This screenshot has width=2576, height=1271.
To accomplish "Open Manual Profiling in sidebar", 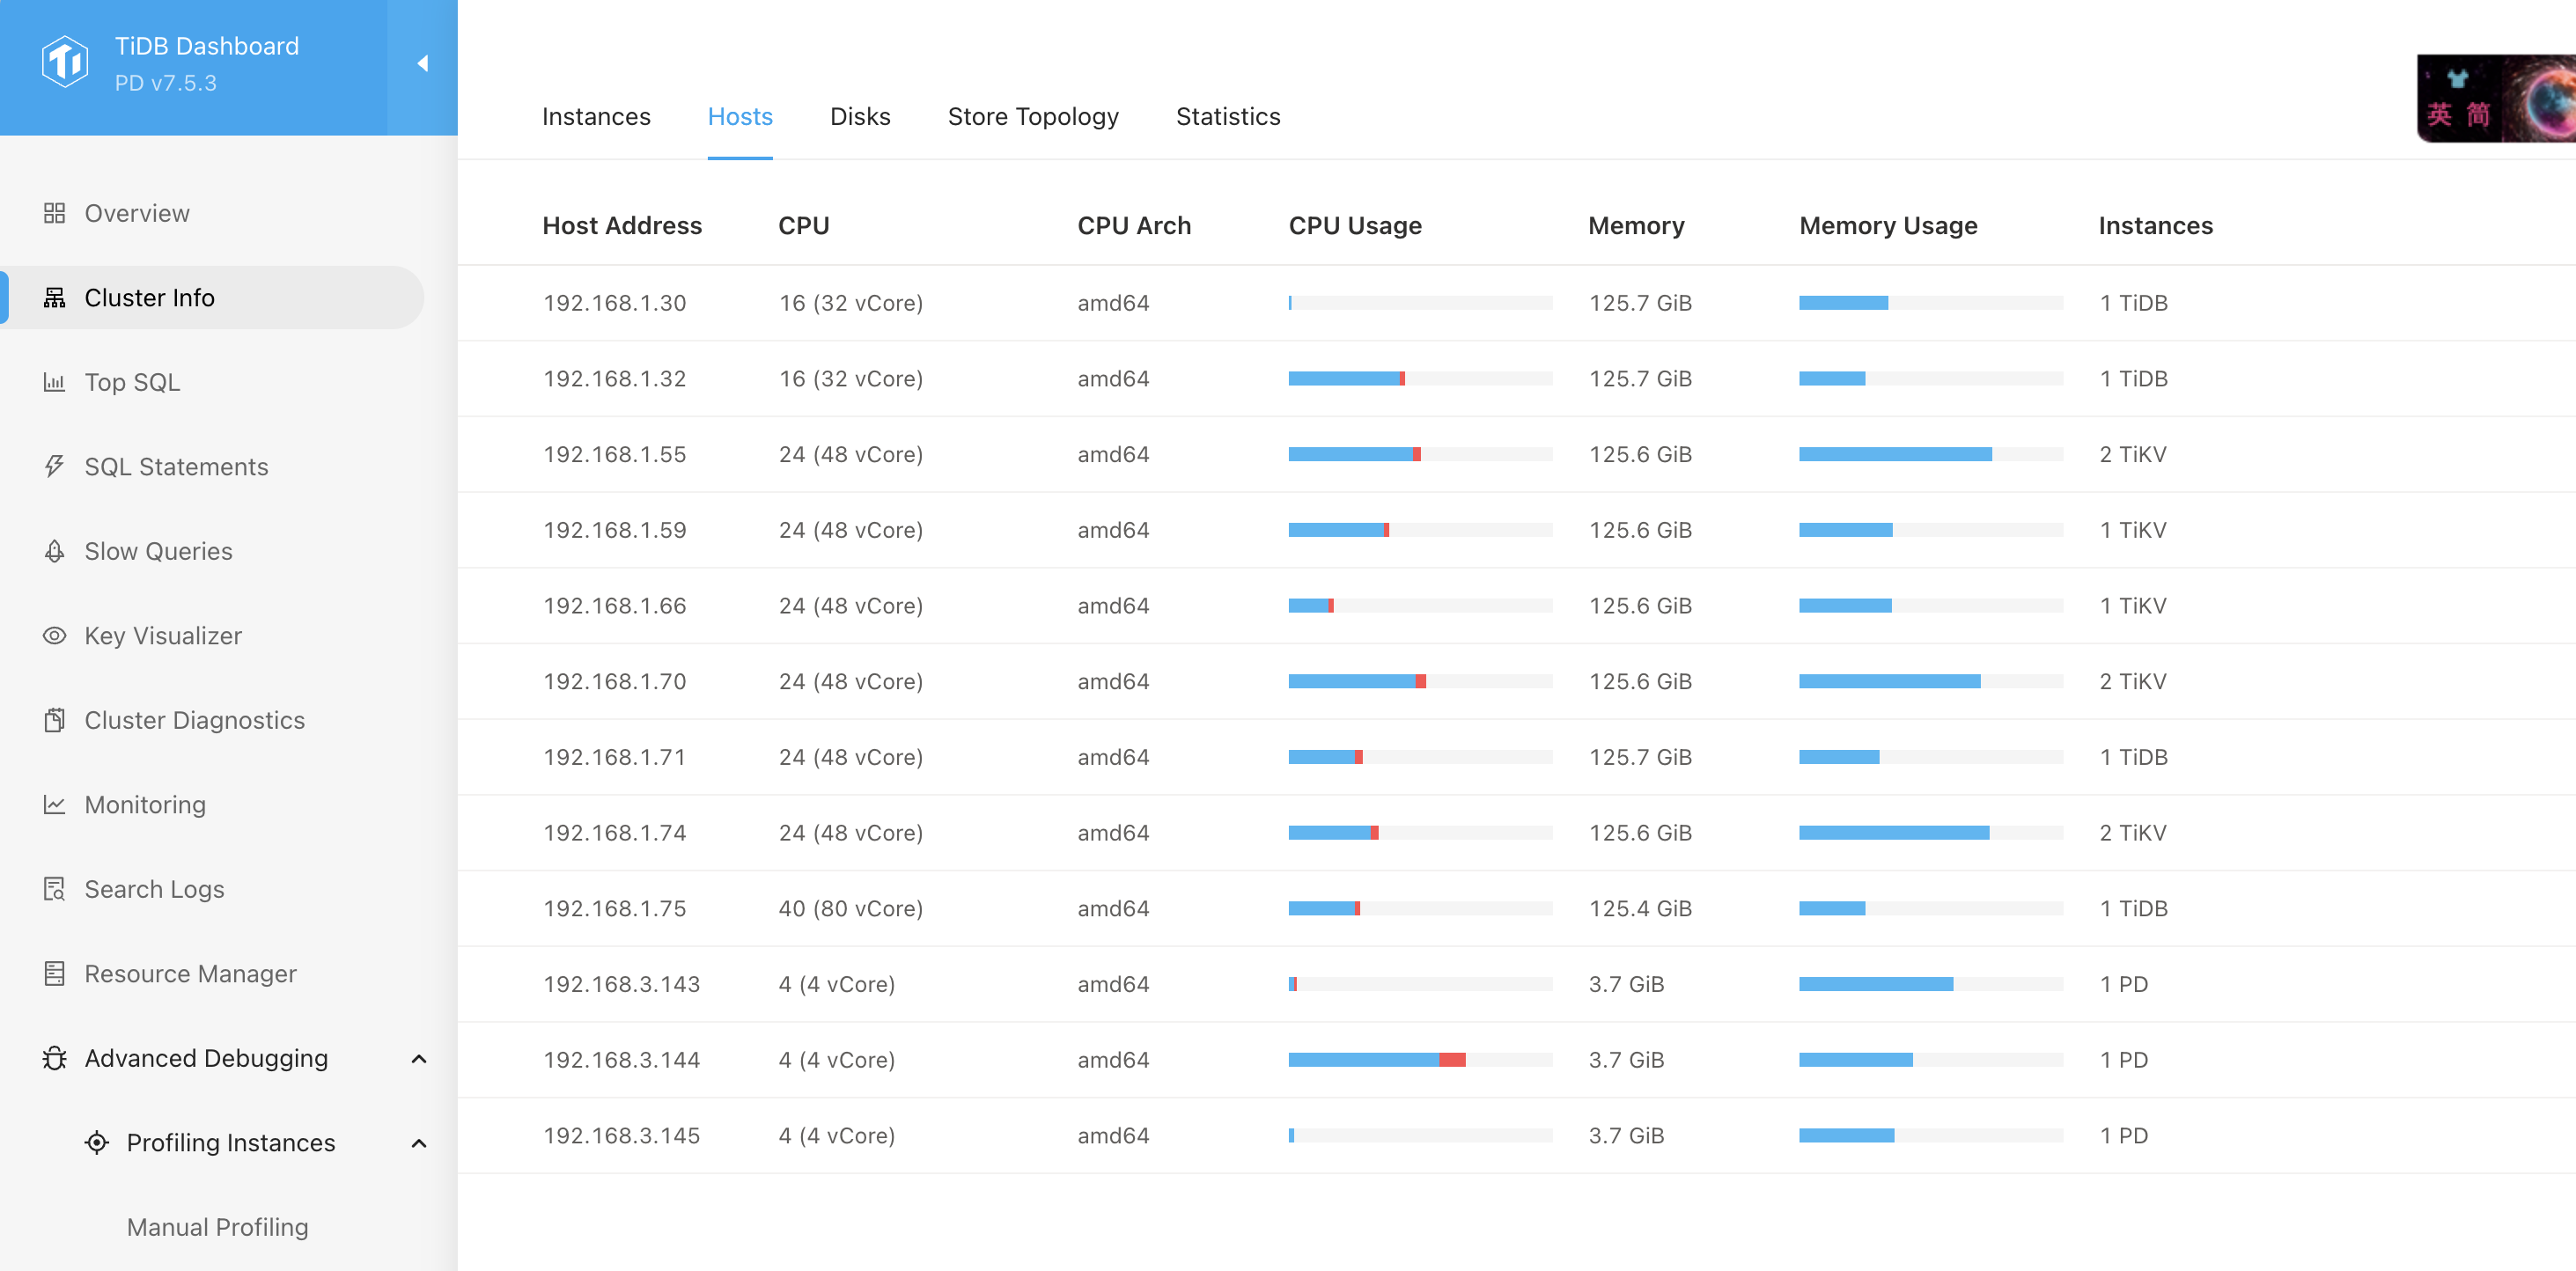I will (217, 1227).
